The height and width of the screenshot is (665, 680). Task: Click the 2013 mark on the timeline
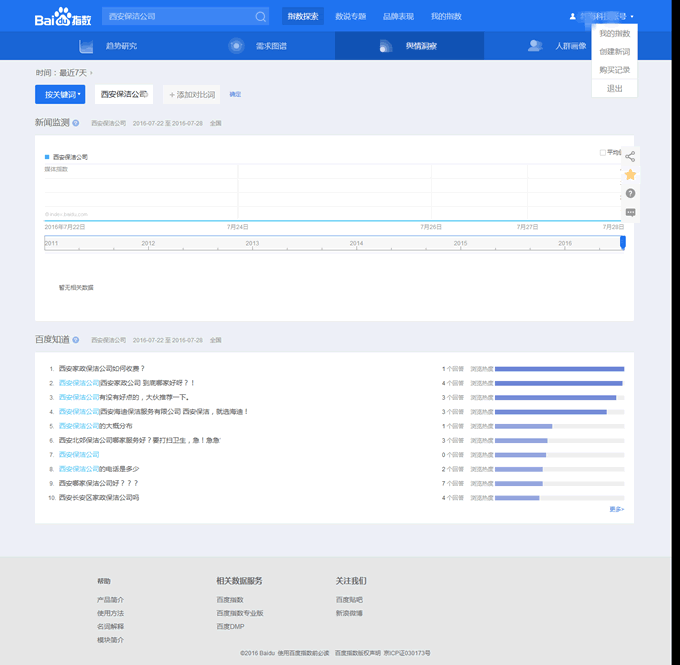[x=252, y=243]
